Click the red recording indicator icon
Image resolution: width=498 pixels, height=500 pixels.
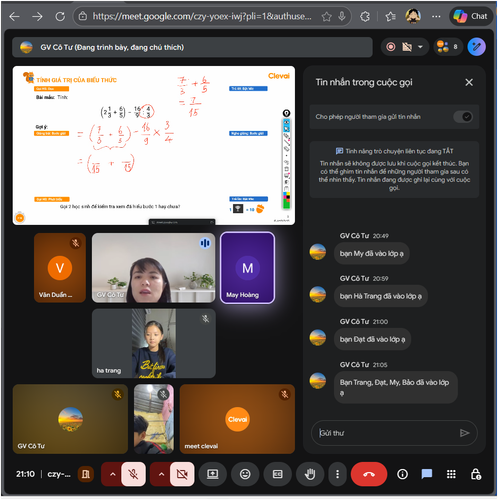391,47
